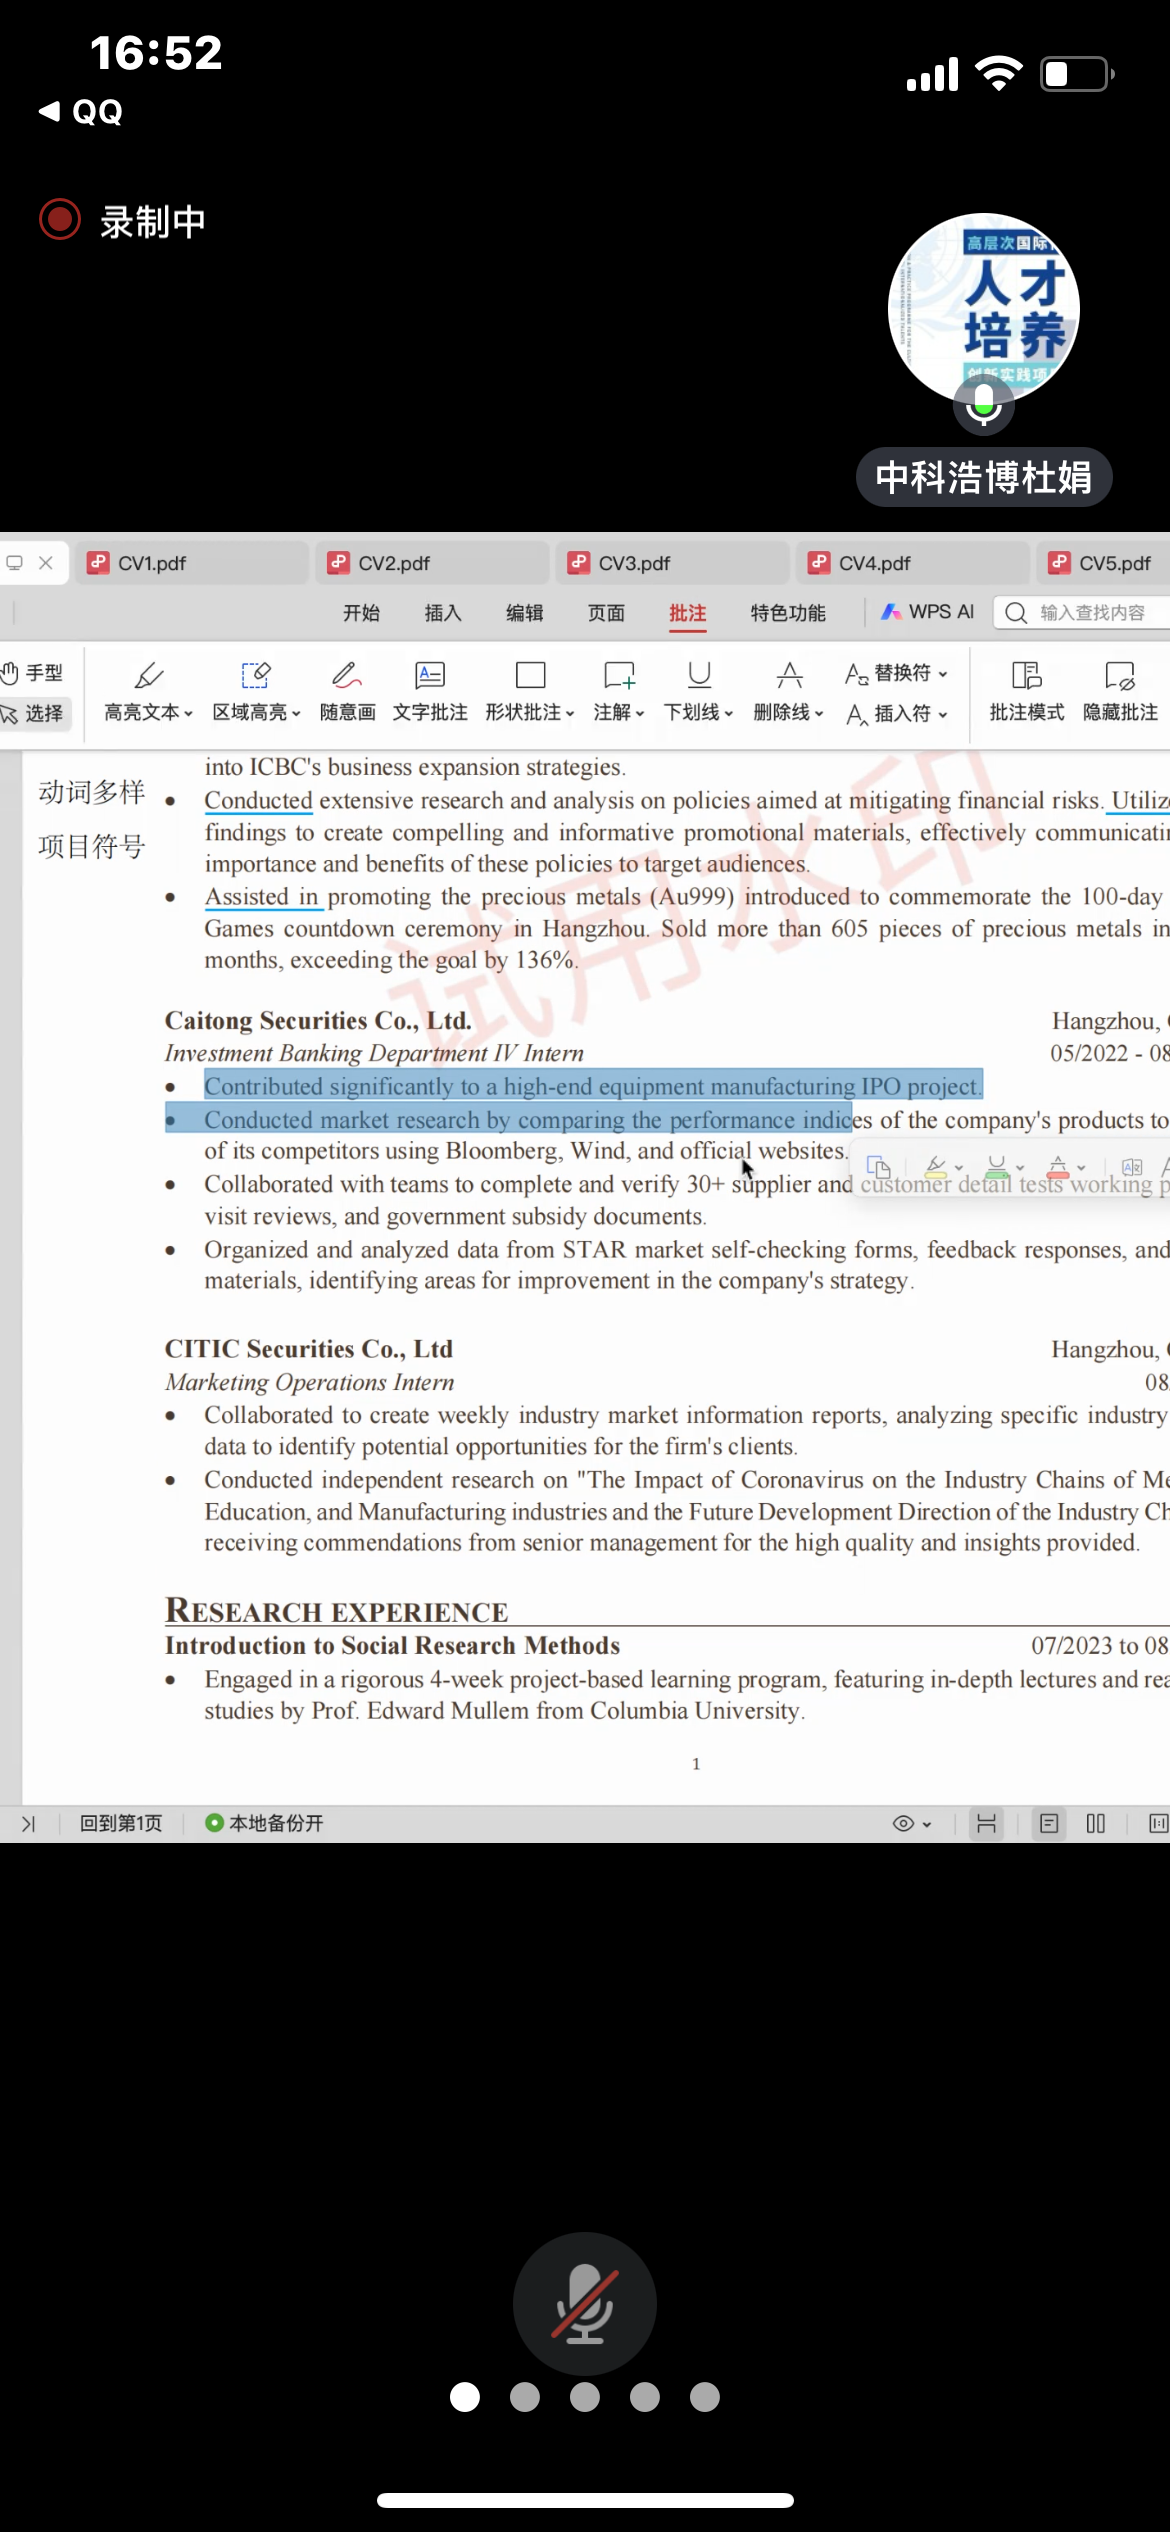Open yellow highlight color dropdown in floating toolbar
This screenshot has width=1170, height=2532.
pyautogui.click(x=959, y=1168)
